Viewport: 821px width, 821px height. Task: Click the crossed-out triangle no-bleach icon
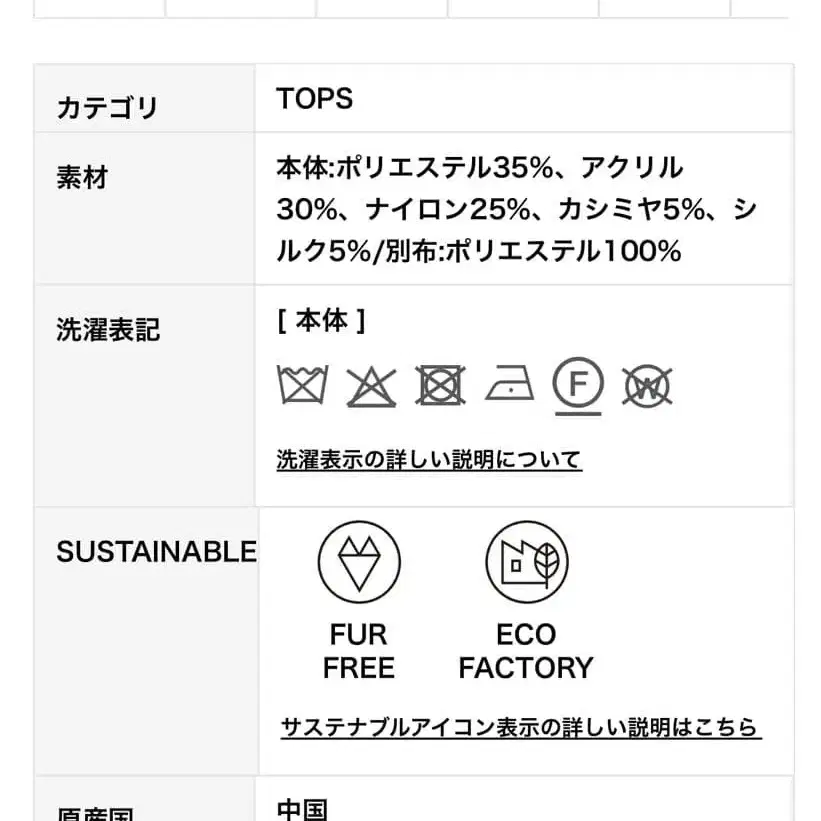pyautogui.click(x=371, y=386)
